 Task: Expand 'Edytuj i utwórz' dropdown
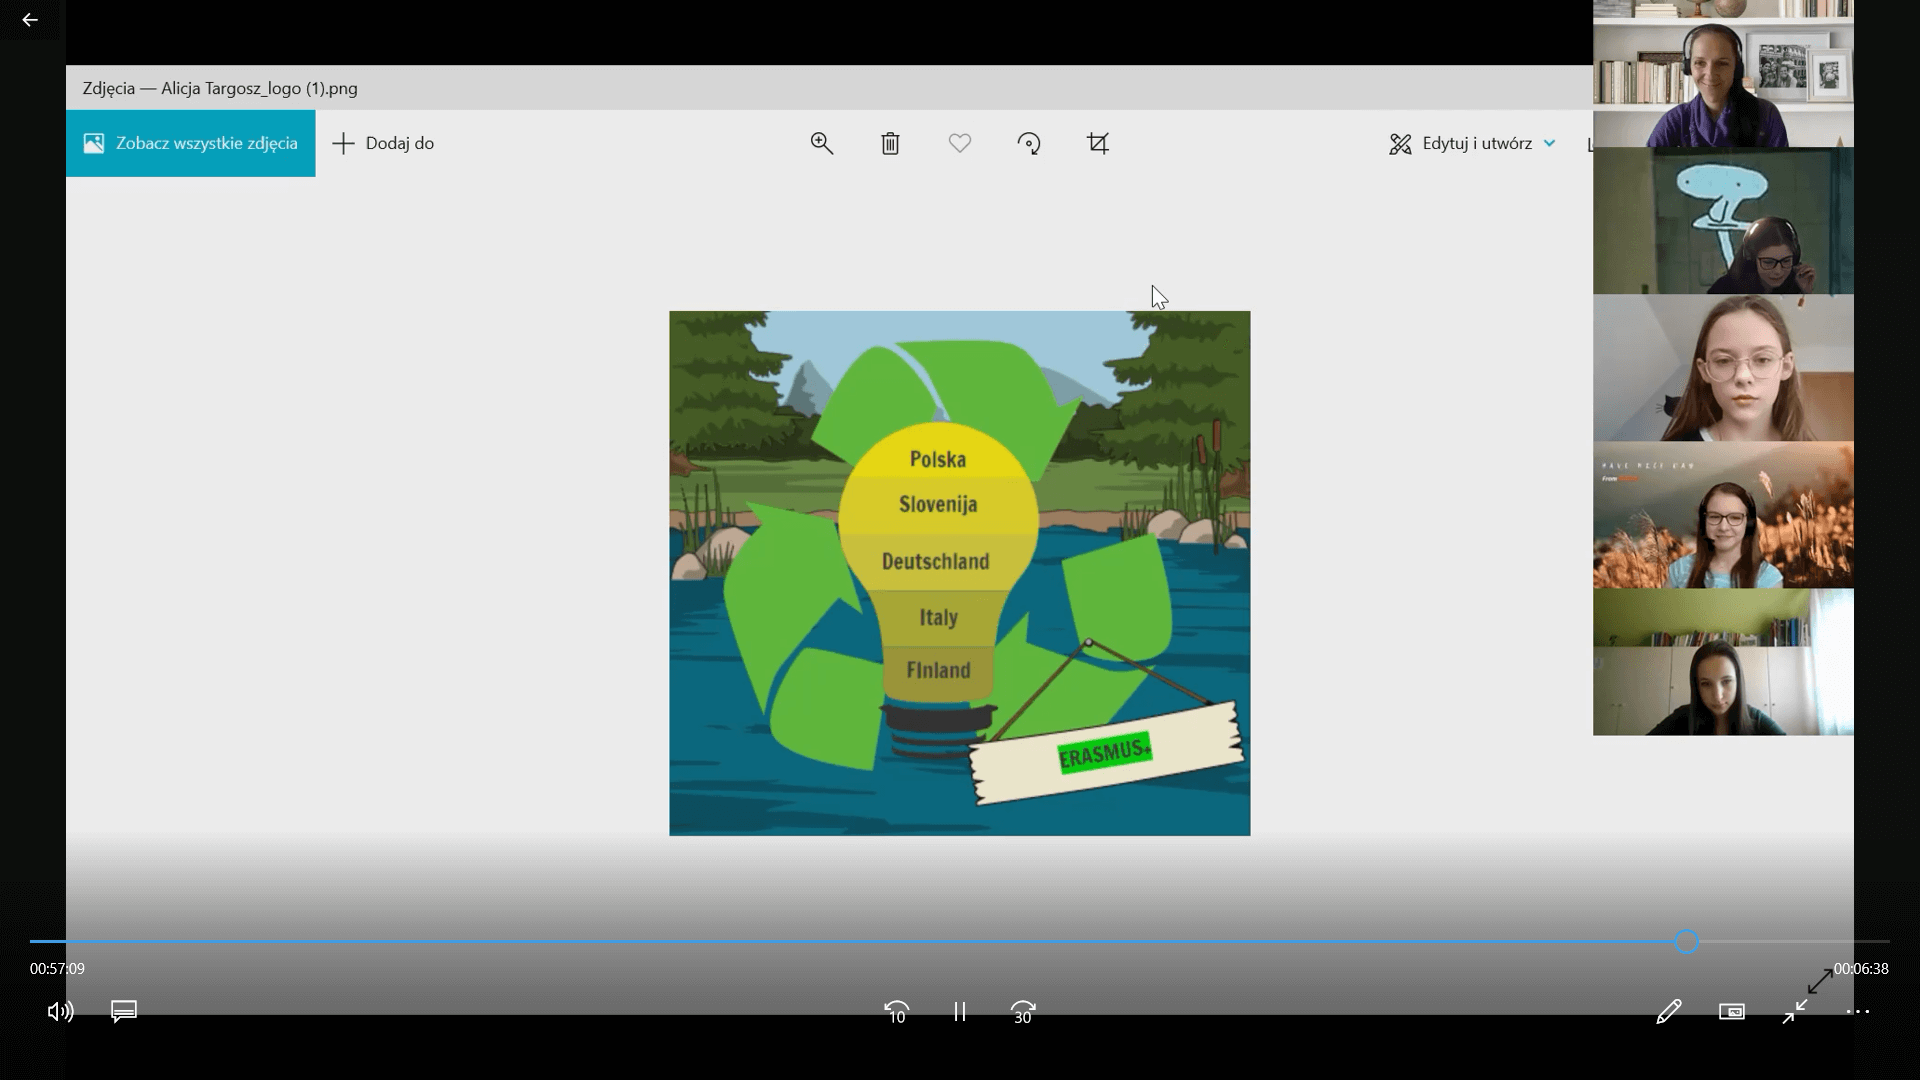pos(1472,143)
